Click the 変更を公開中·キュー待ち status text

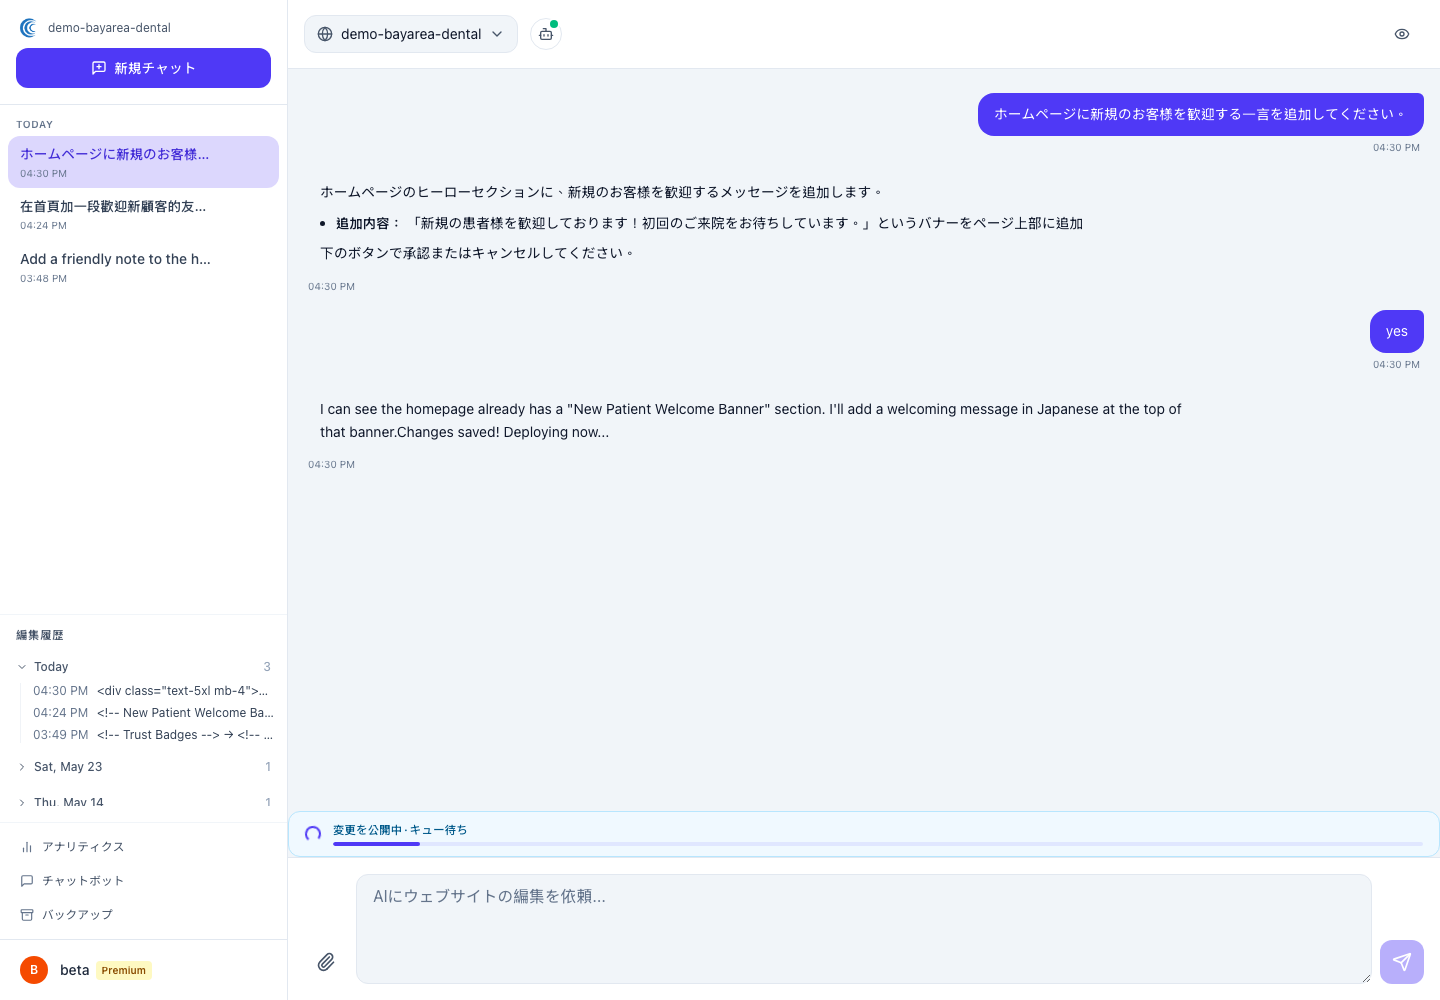(x=400, y=830)
